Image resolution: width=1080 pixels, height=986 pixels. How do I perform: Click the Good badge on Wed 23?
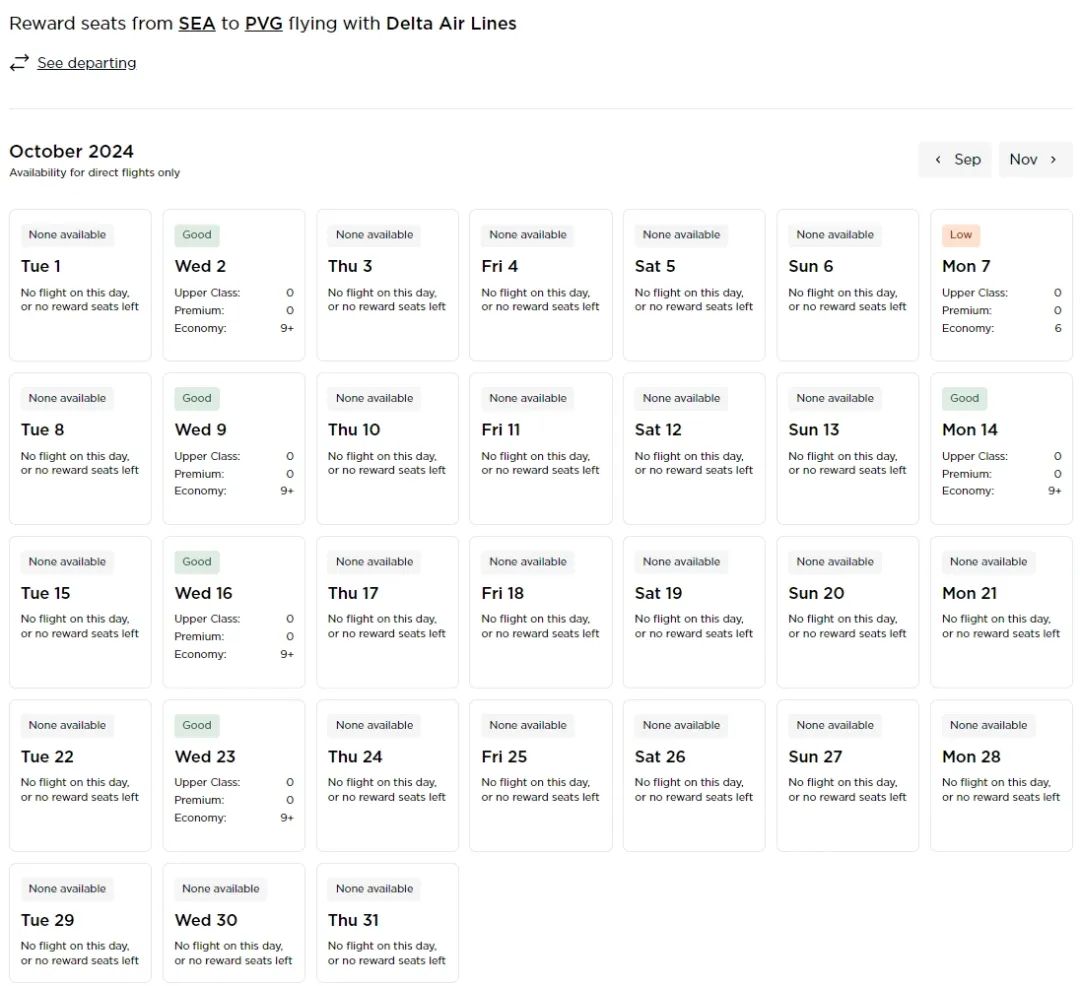pyautogui.click(x=197, y=725)
